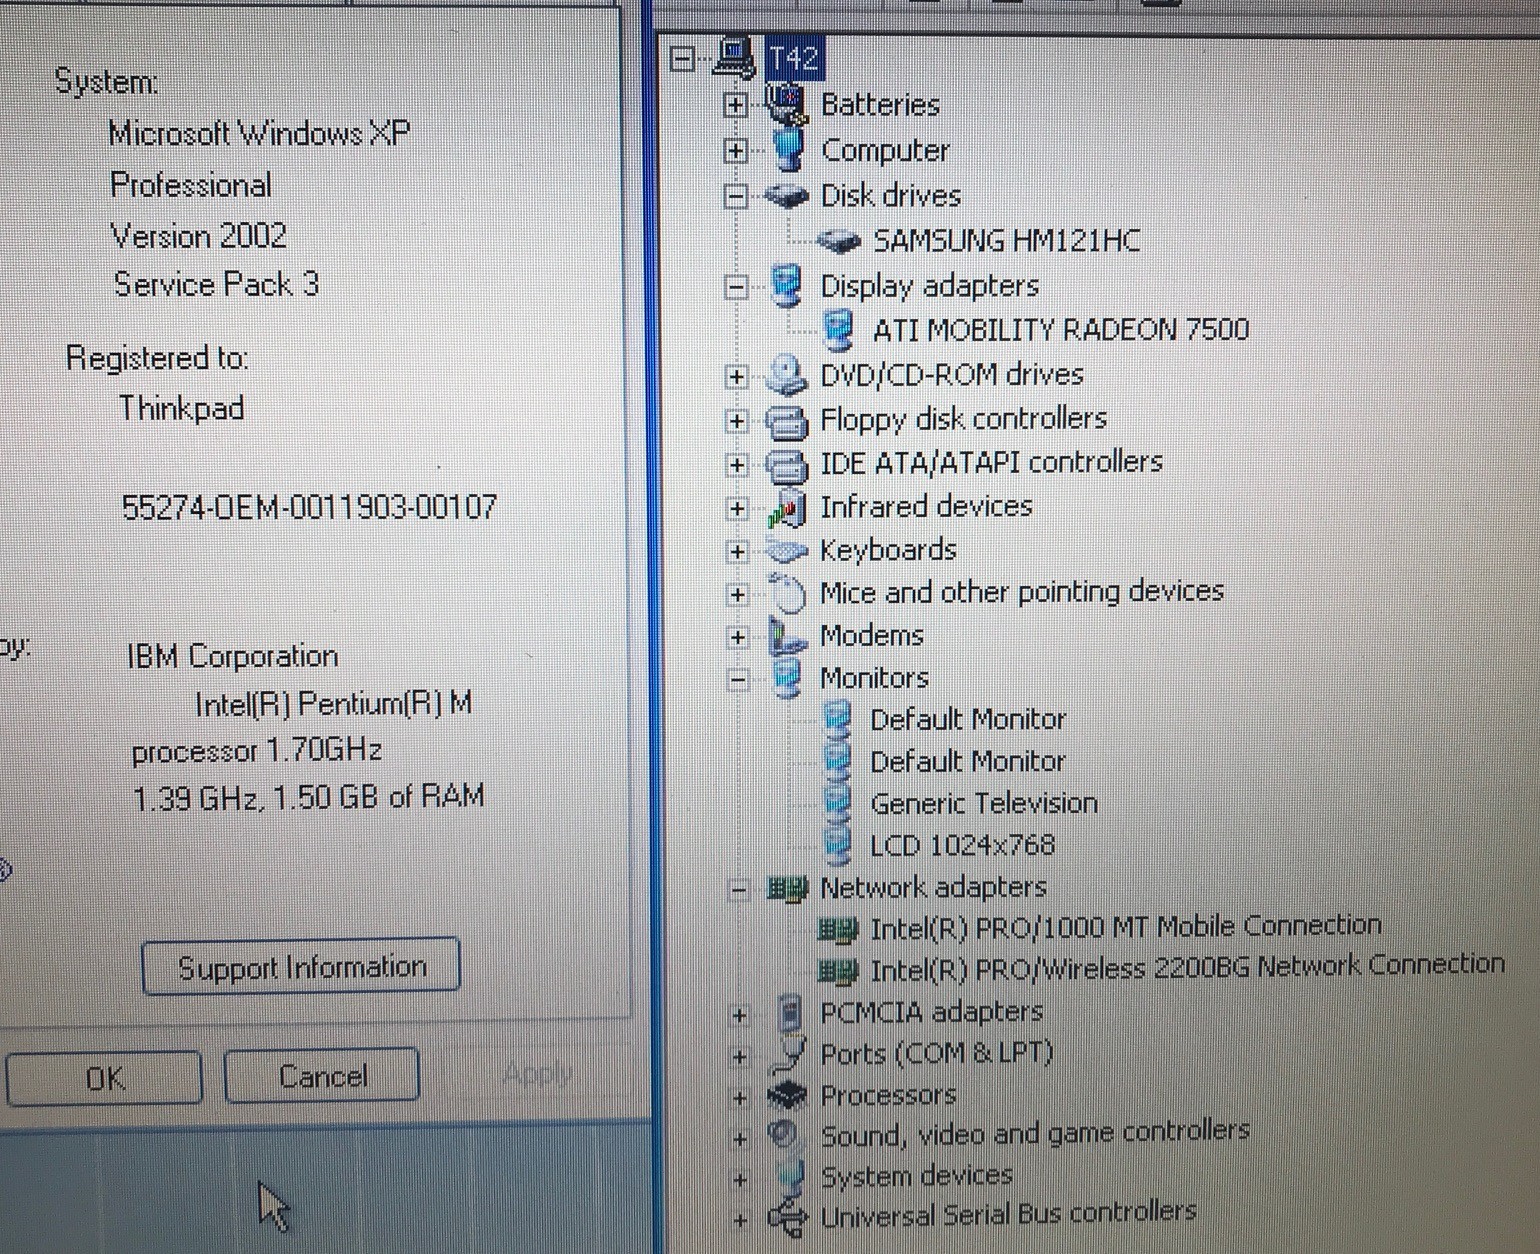The image size is (1540, 1254).
Task: Click the Generic Television monitor icon
Action: tap(837, 803)
